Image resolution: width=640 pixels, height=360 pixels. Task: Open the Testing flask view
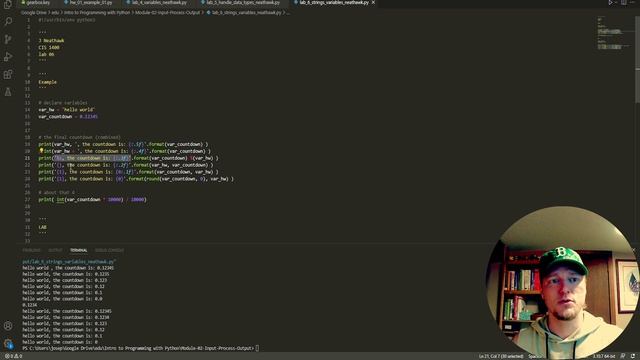click(x=8, y=92)
